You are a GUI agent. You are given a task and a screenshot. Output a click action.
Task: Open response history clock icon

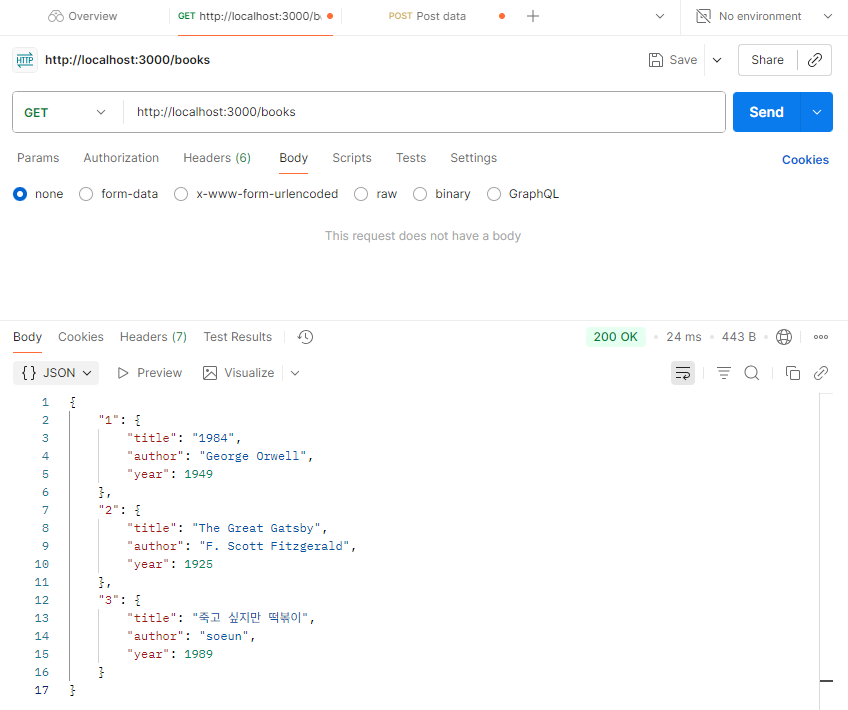click(x=306, y=337)
